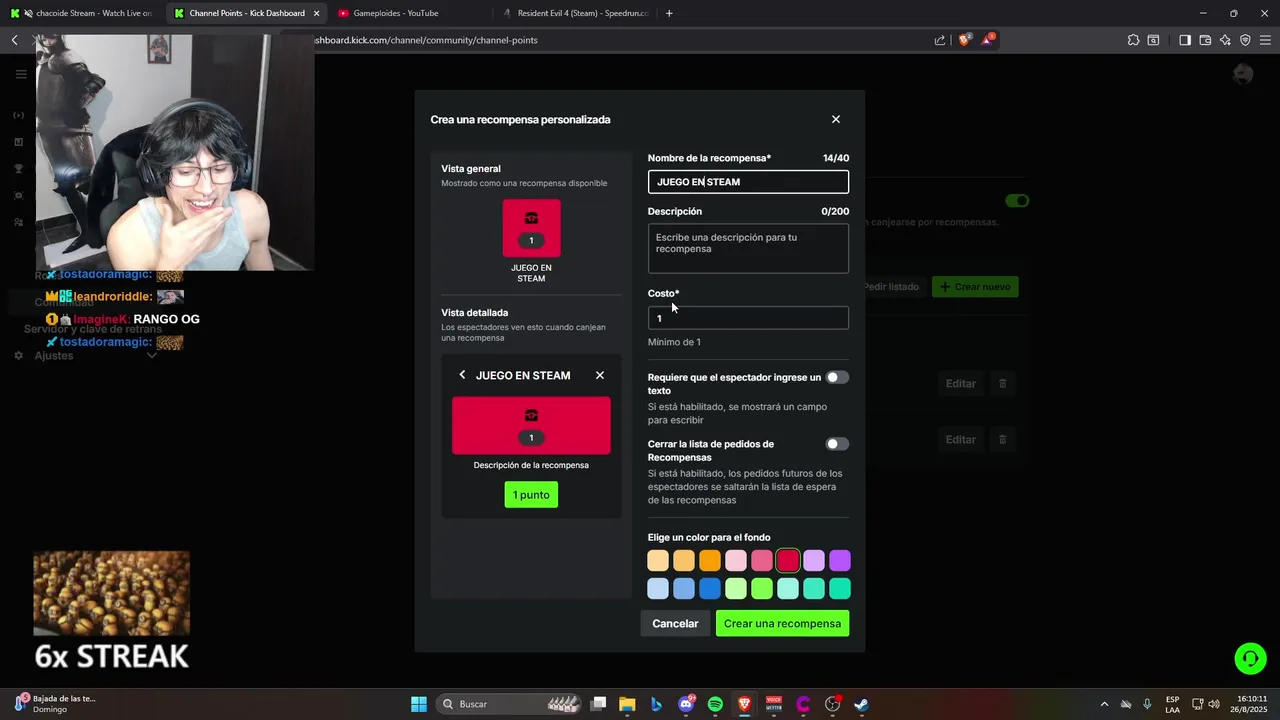The height and width of the screenshot is (720, 1280).
Task: Click the second Editar button
Action: (961, 439)
